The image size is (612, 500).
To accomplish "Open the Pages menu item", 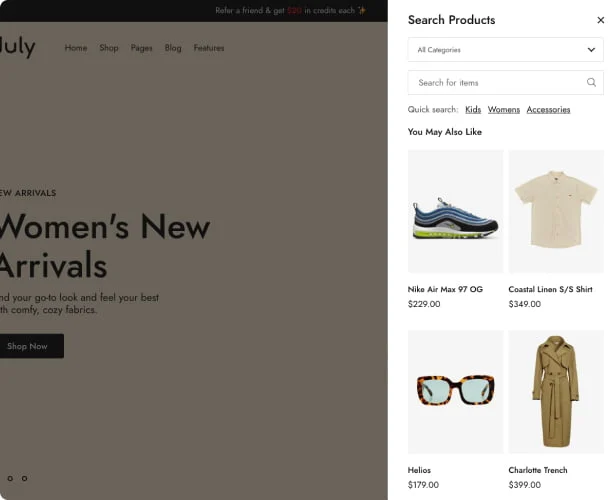I will [141, 48].
